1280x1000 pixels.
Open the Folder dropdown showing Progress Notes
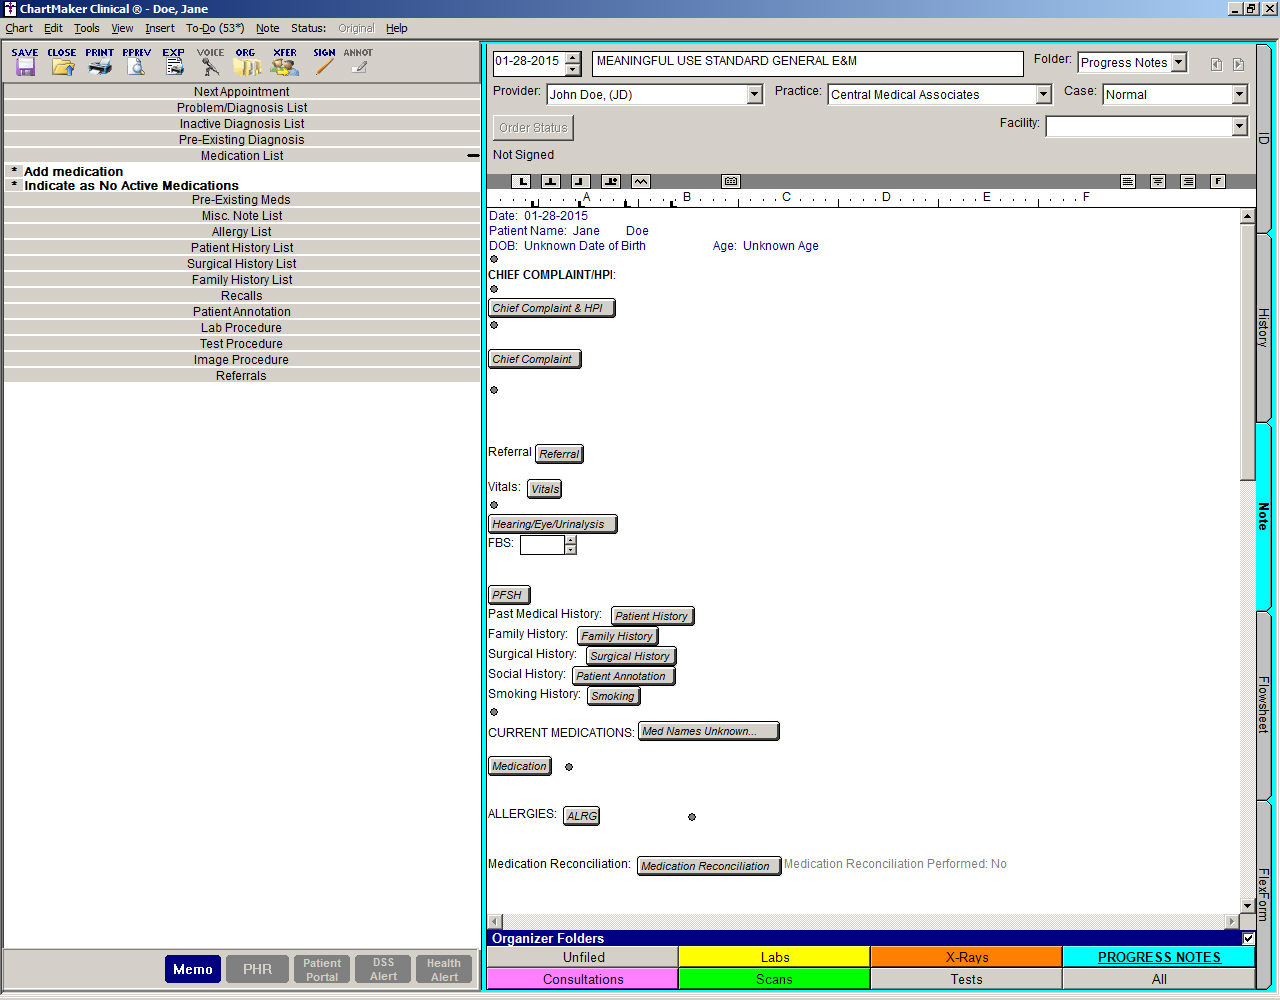pyautogui.click(x=1179, y=62)
